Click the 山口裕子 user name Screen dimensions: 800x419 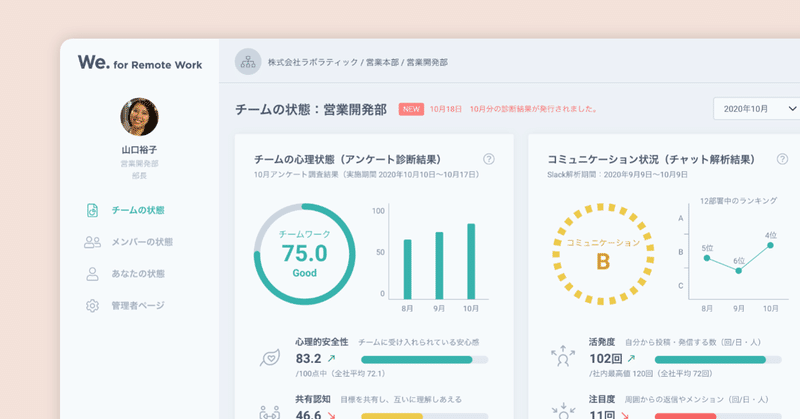(139, 150)
